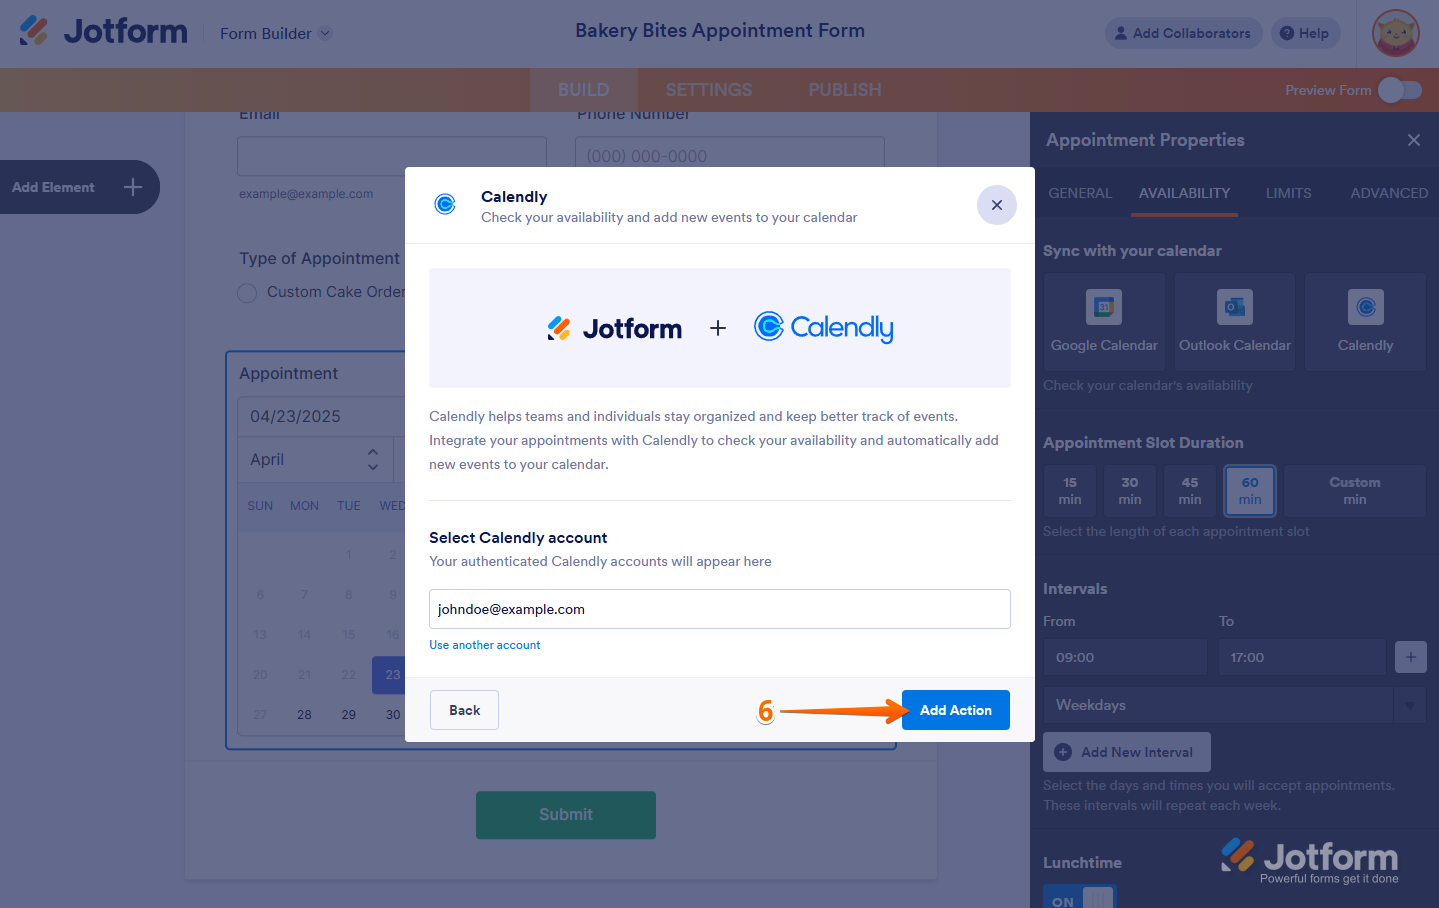
Task: Click the Add Action button
Action: click(x=955, y=710)
